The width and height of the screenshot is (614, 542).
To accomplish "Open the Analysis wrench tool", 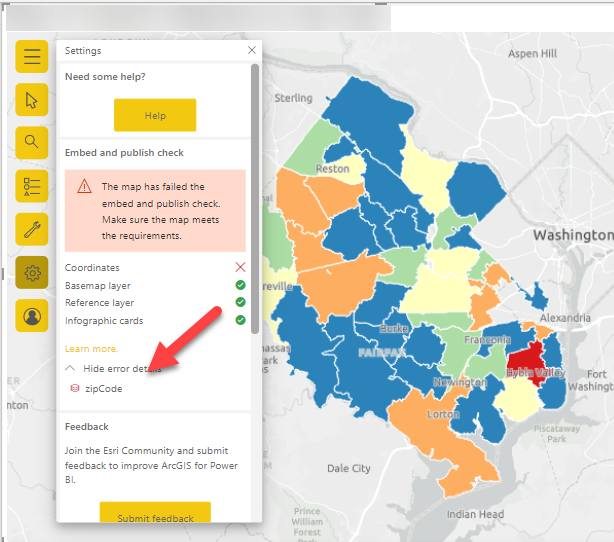I will (32, 229).
